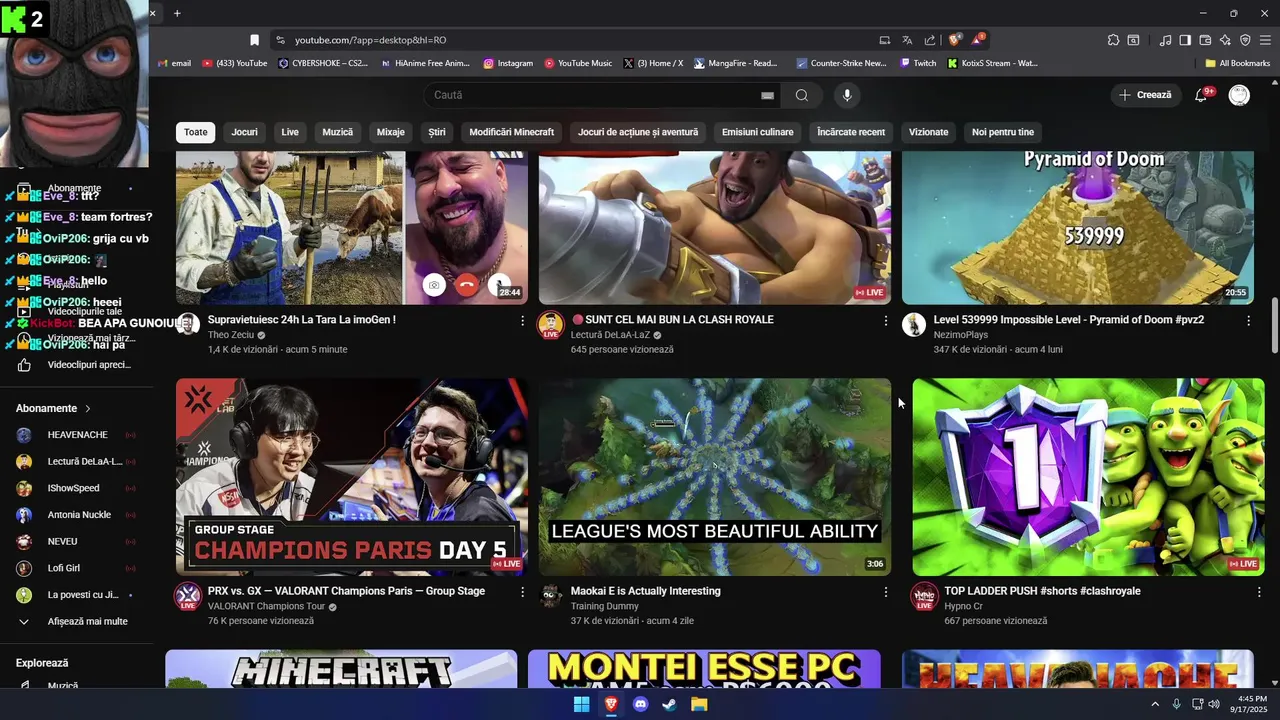Open the All Bookmarks folder
The width and height of the screenshot is (1280, 720).
point(1237,63)
